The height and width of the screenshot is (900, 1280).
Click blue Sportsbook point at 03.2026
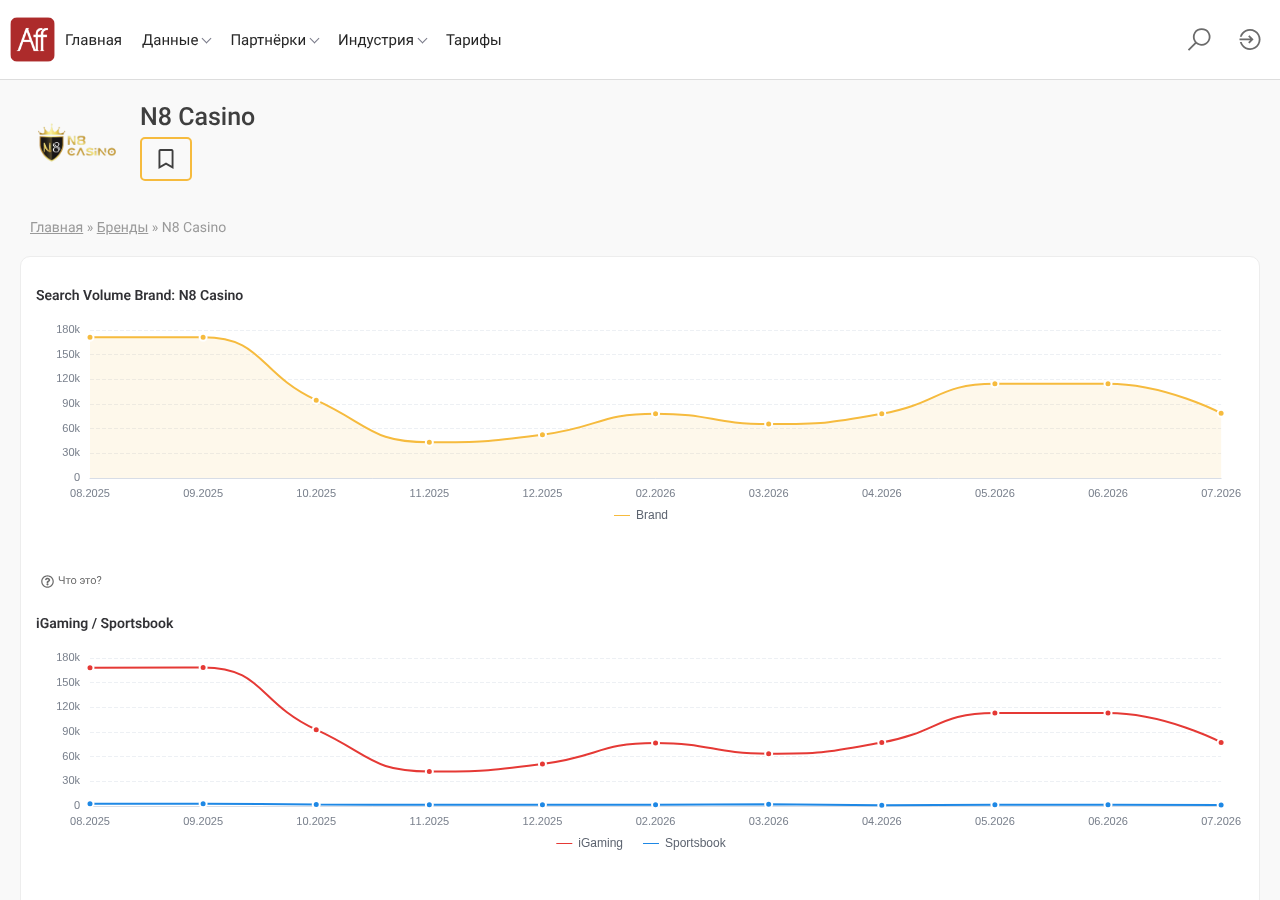tap(768, 804)
